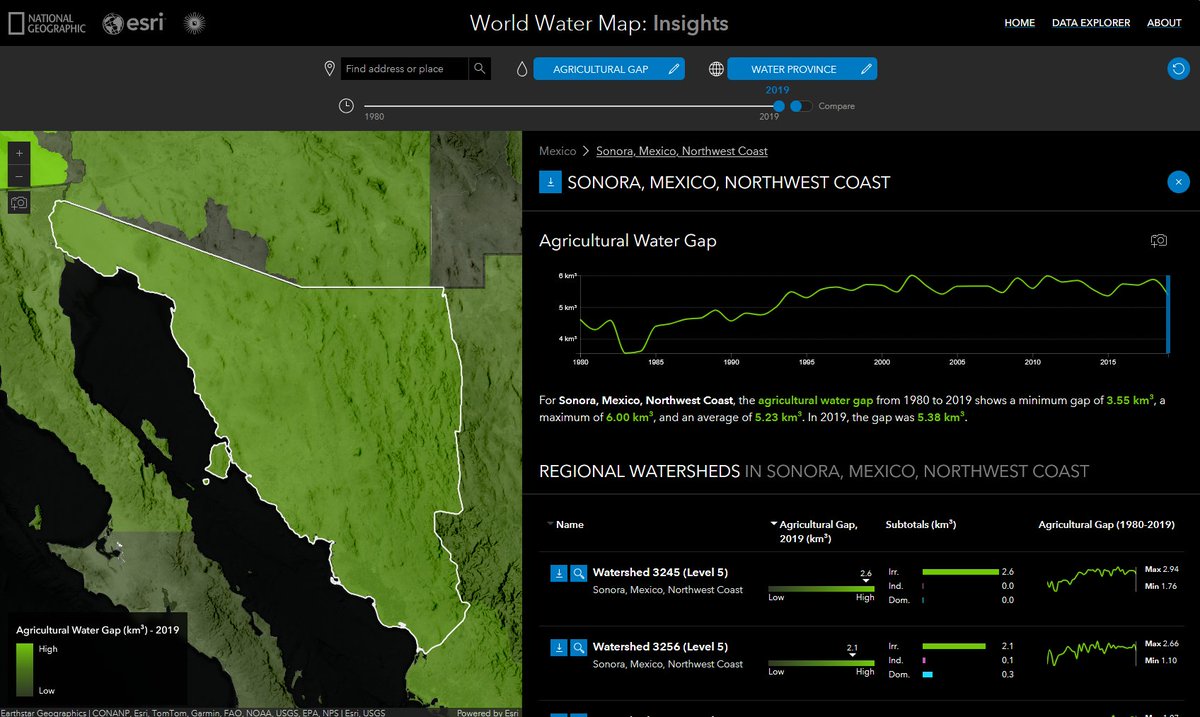Open Data Explorer
This screenshot has height=717, width=1200.
tap(1091, 23)
